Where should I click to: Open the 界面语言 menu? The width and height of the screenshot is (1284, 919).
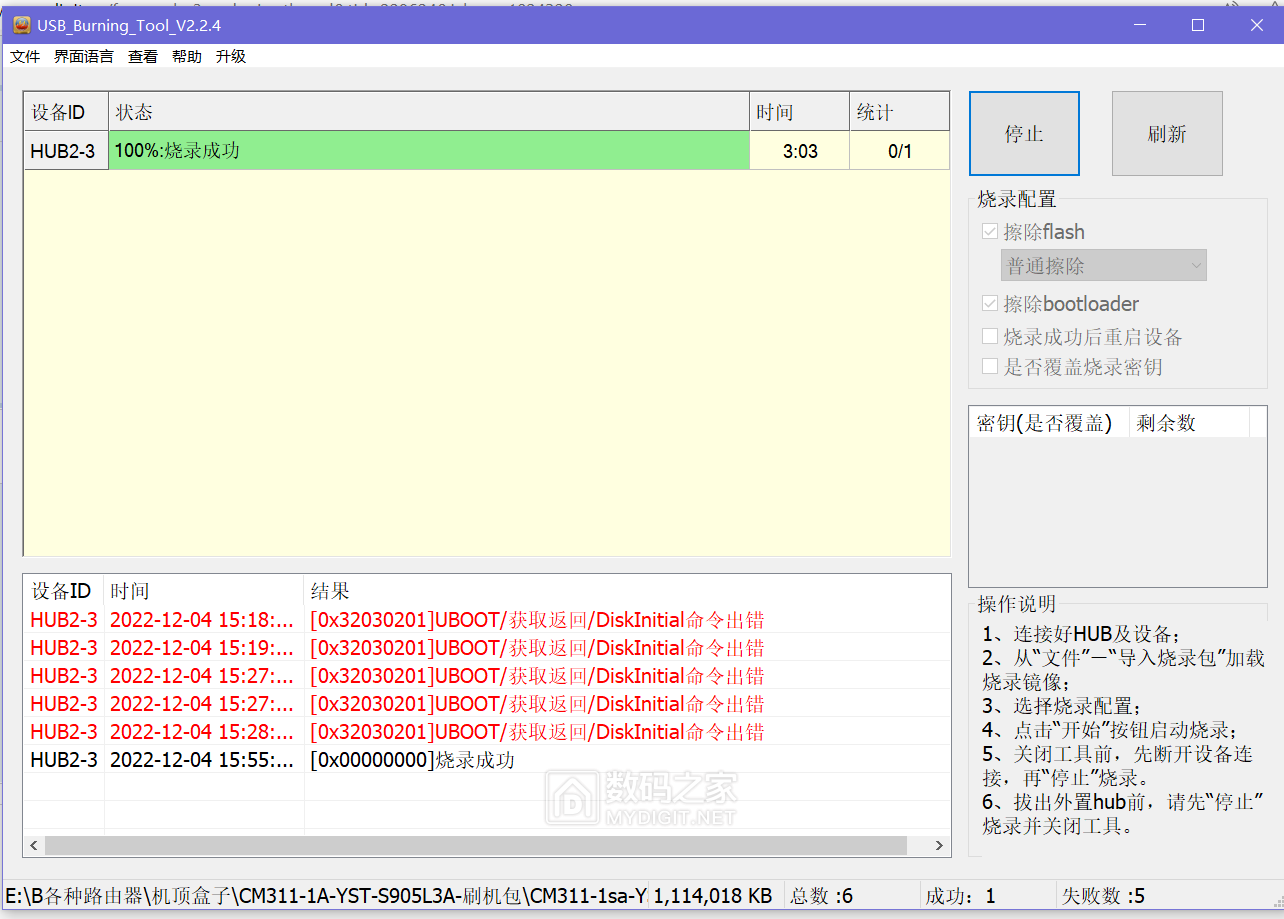[84, 57]
